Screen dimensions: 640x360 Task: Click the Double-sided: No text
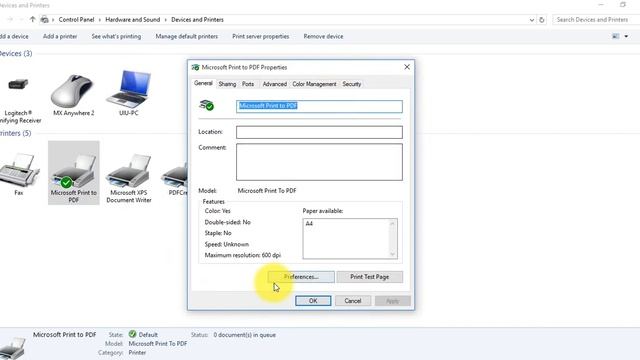point(227,222)
